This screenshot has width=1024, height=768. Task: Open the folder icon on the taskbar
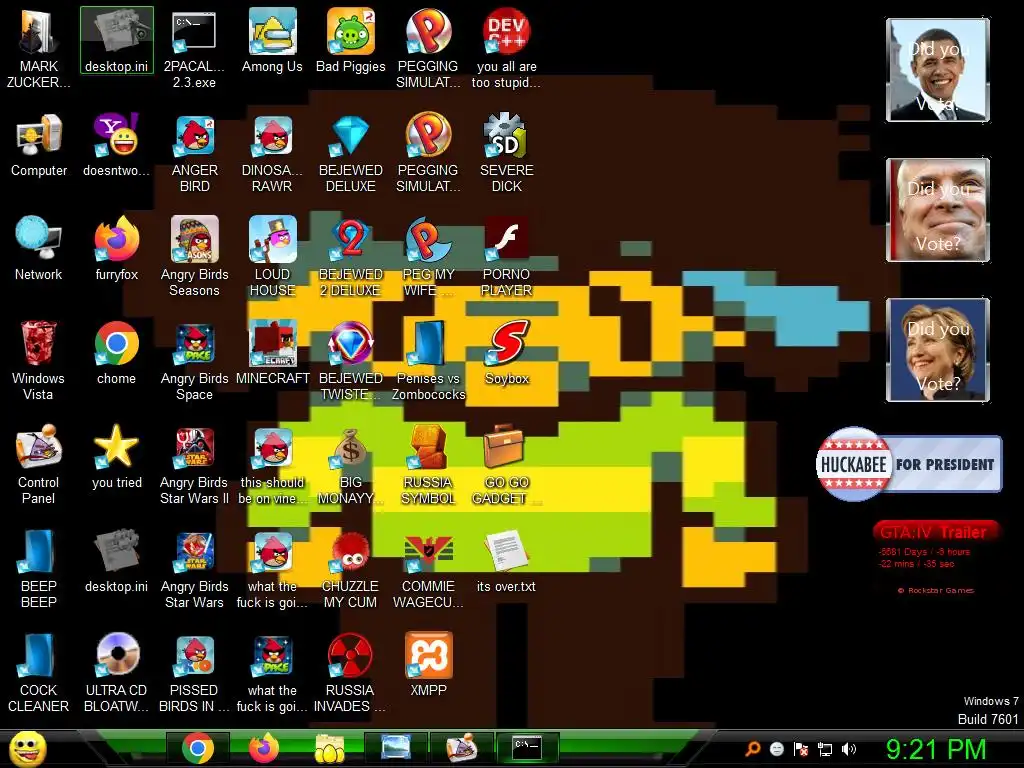coord(330,748)
